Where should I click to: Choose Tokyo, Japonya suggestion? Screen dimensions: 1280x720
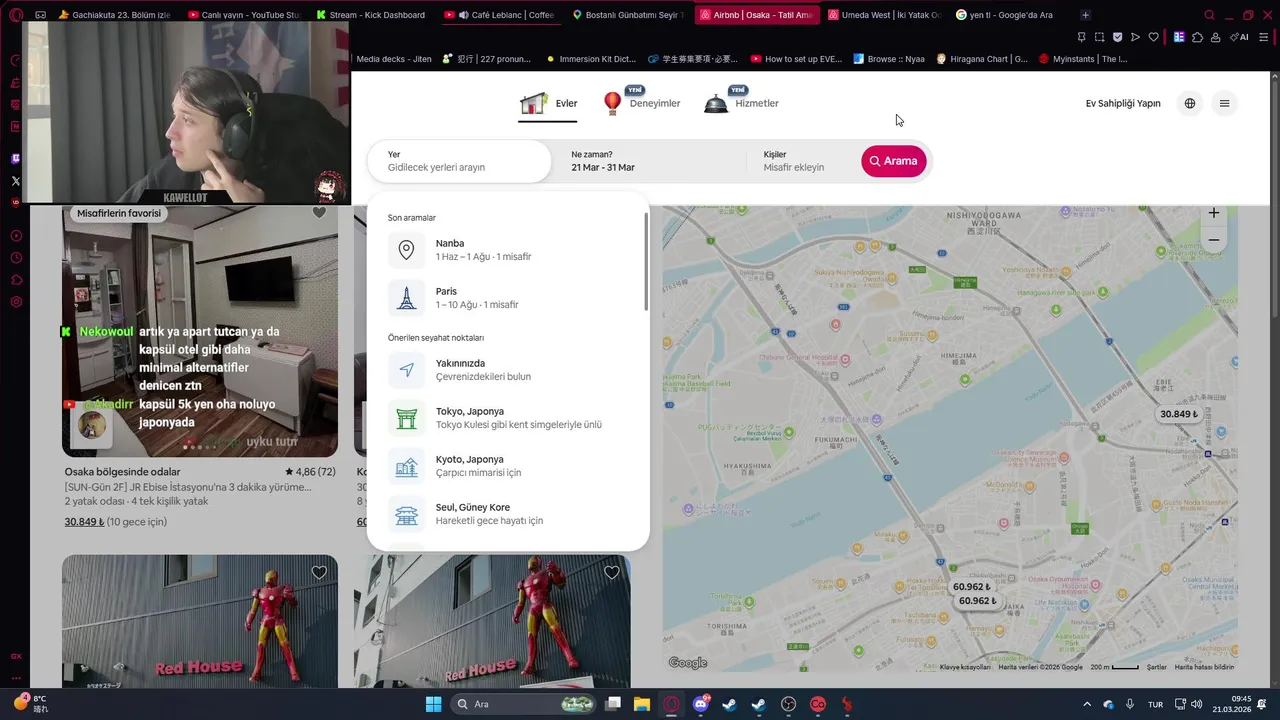[508, 418]
